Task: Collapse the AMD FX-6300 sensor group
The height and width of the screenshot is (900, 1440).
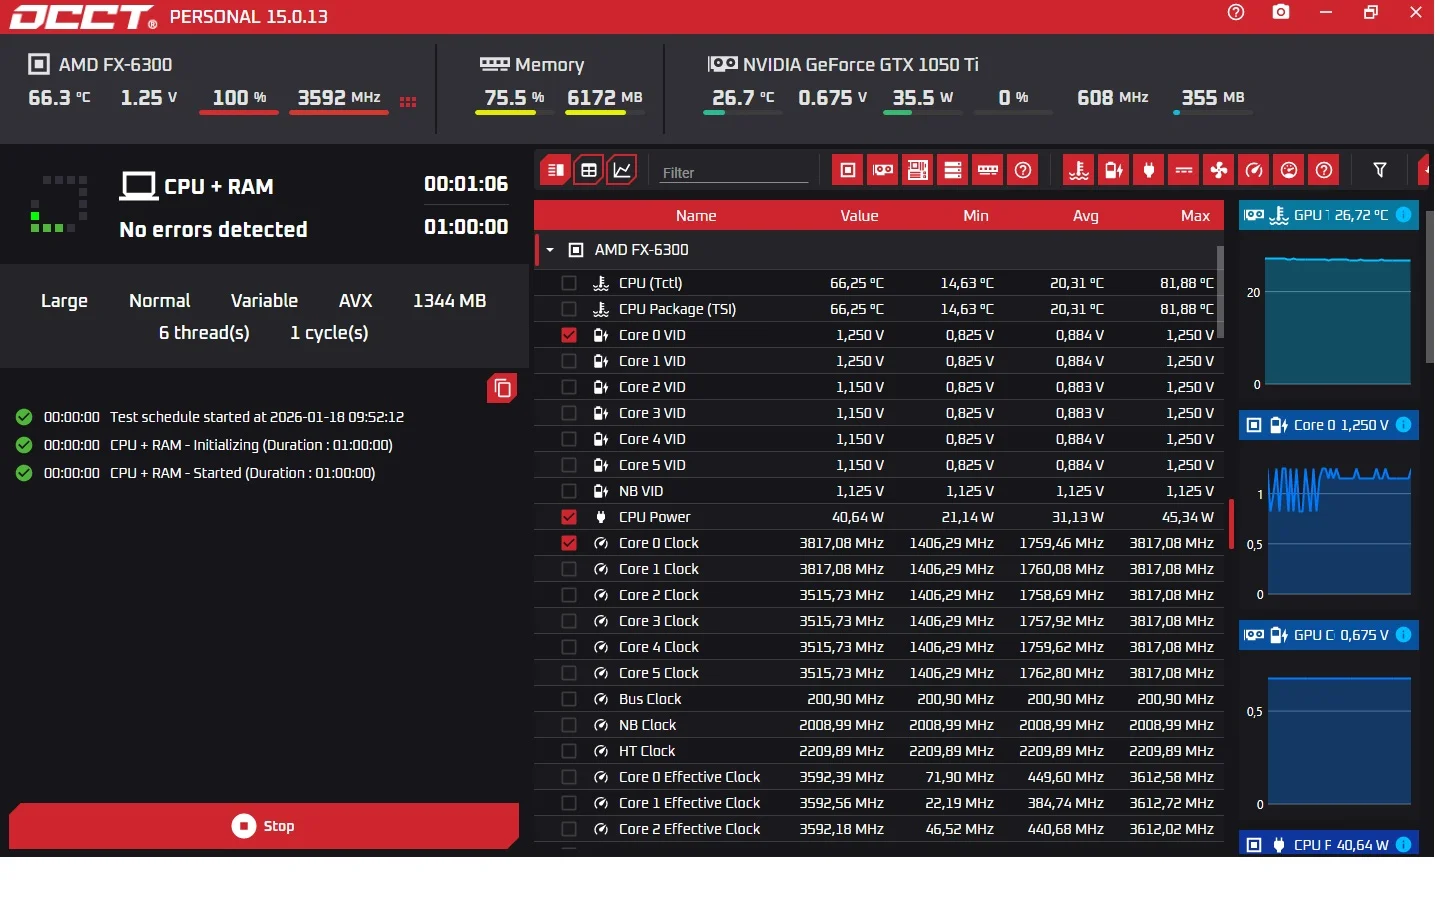Action: click(550, 250)
